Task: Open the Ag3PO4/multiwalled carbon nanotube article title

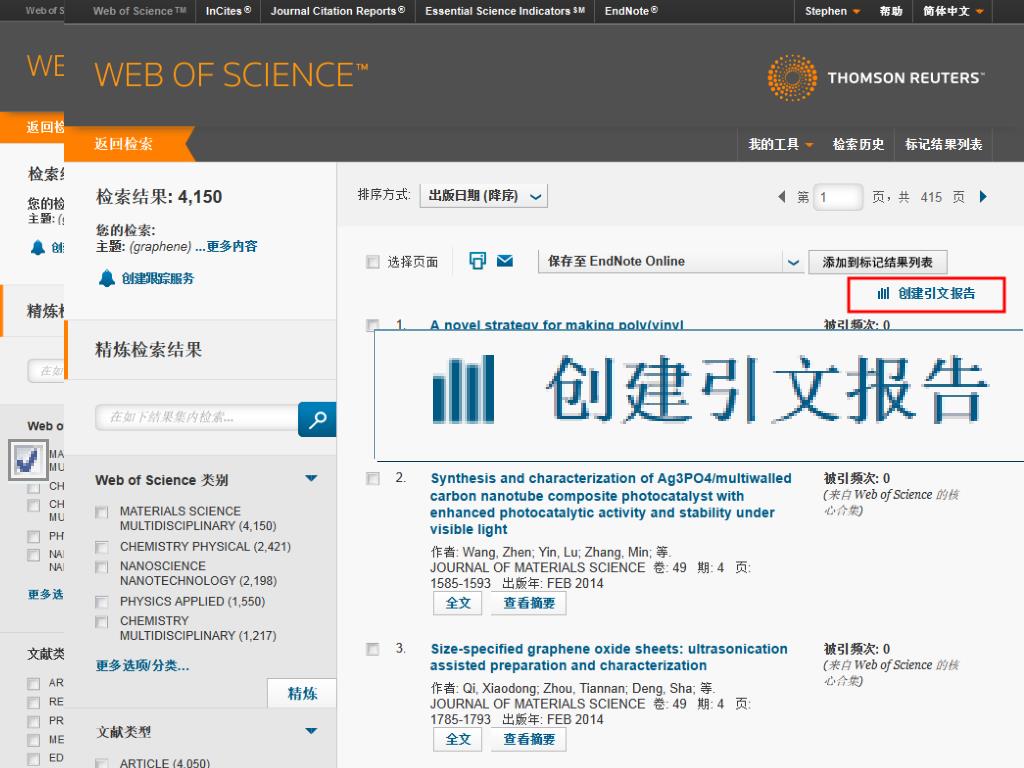Action: pos(611,504)
